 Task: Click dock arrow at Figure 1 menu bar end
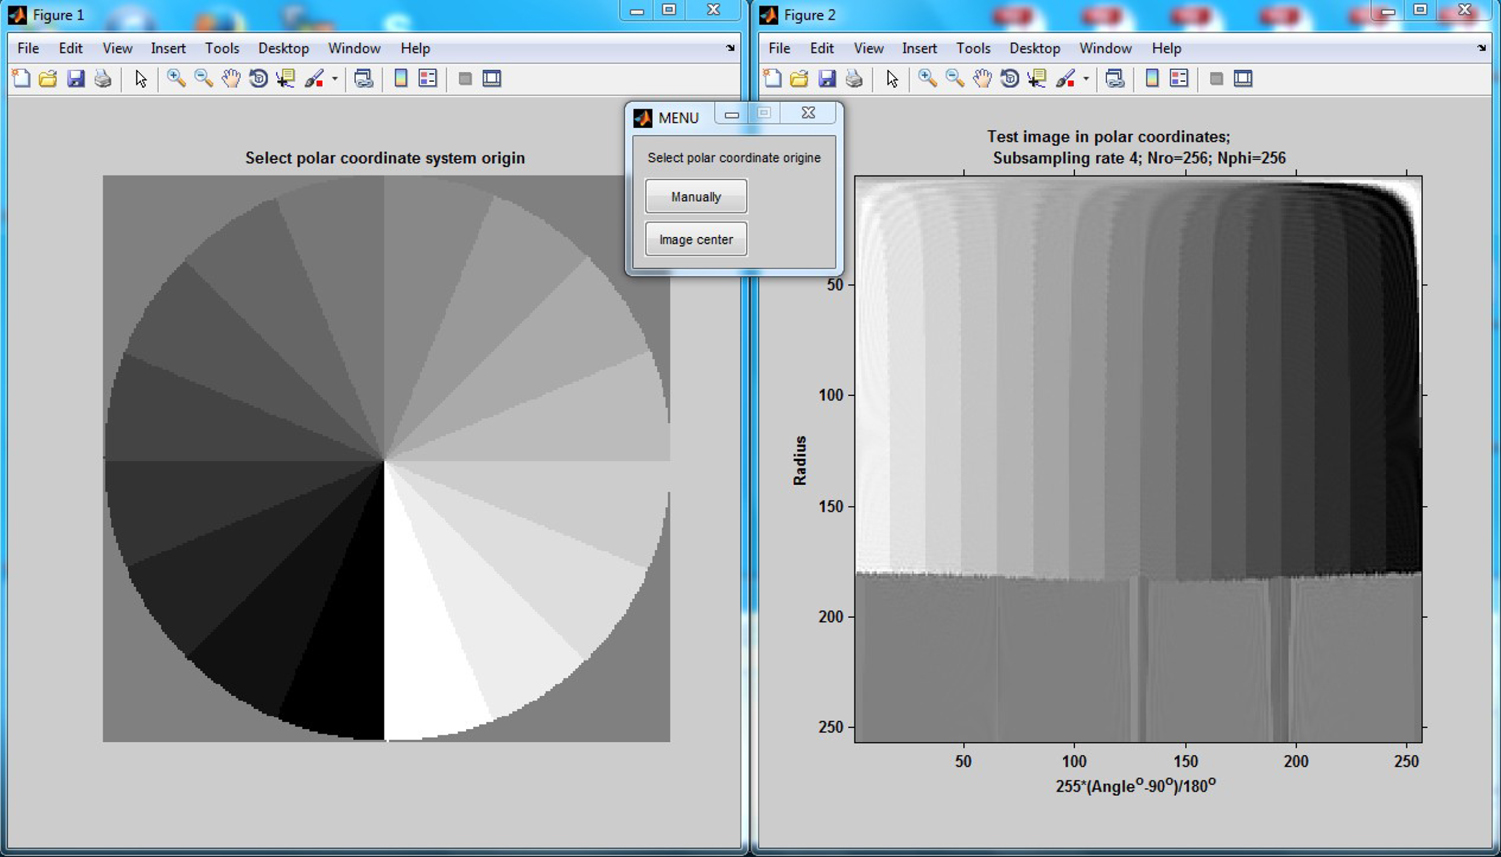click(x=730, y=48)
